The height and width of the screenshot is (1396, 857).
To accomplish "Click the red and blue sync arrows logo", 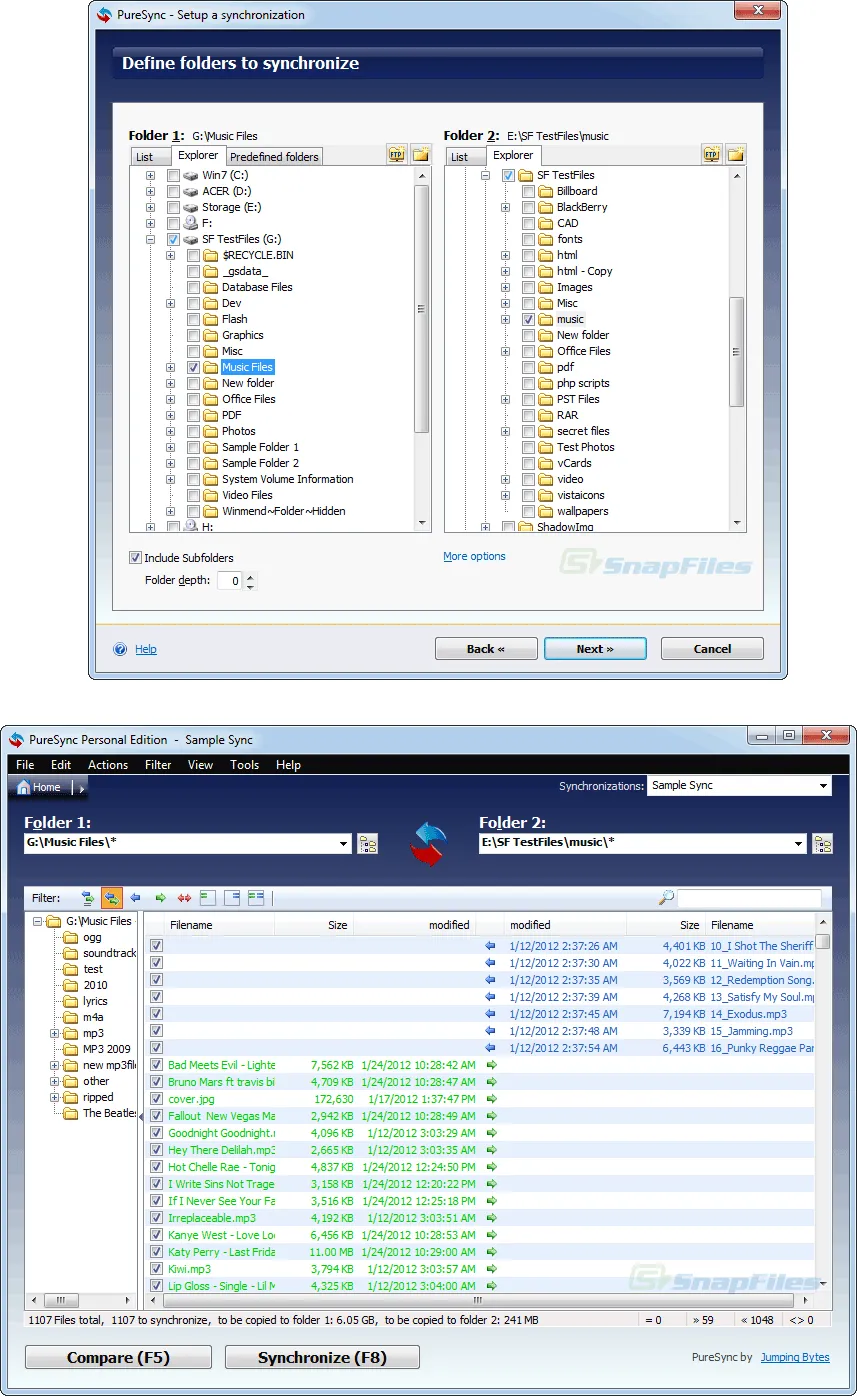I will [429, 844].
